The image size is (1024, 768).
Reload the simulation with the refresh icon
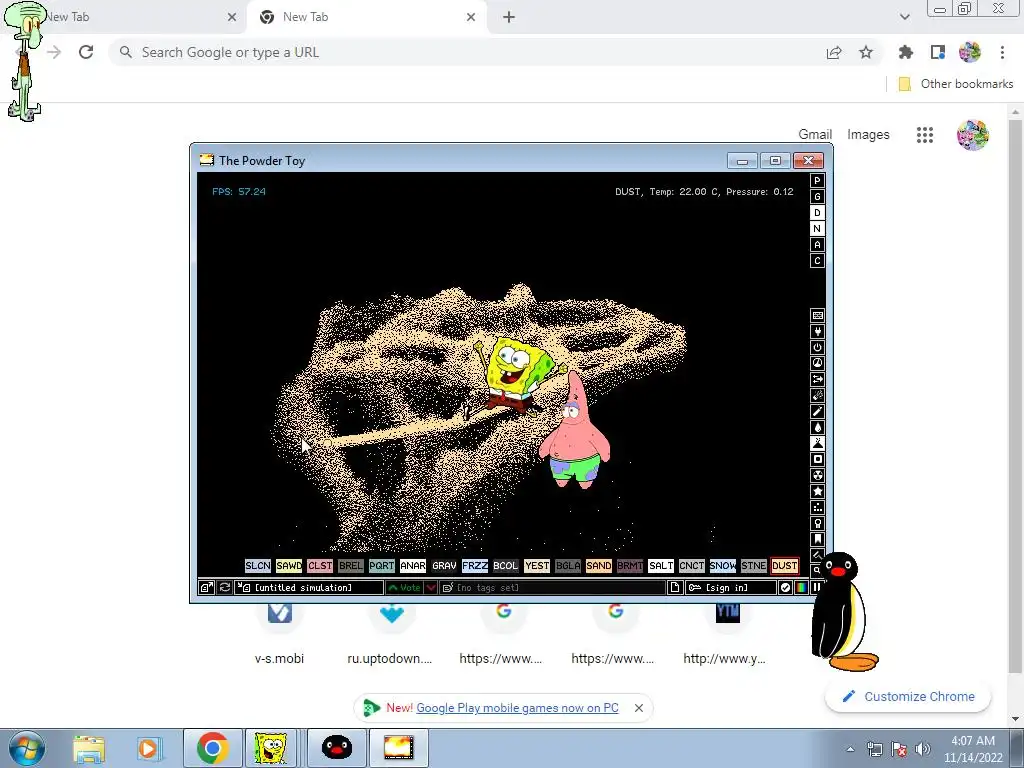coord(224,588)
